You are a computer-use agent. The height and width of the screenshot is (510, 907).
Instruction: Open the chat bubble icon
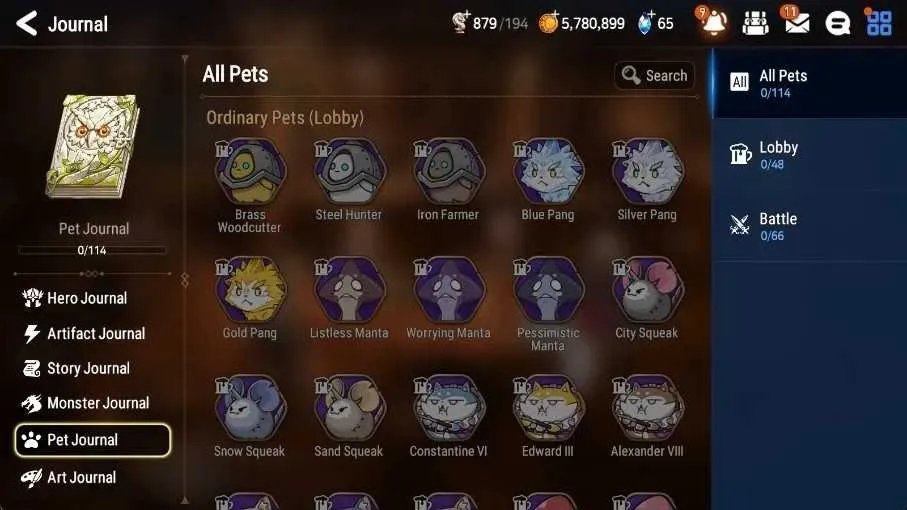click(837, 24)
